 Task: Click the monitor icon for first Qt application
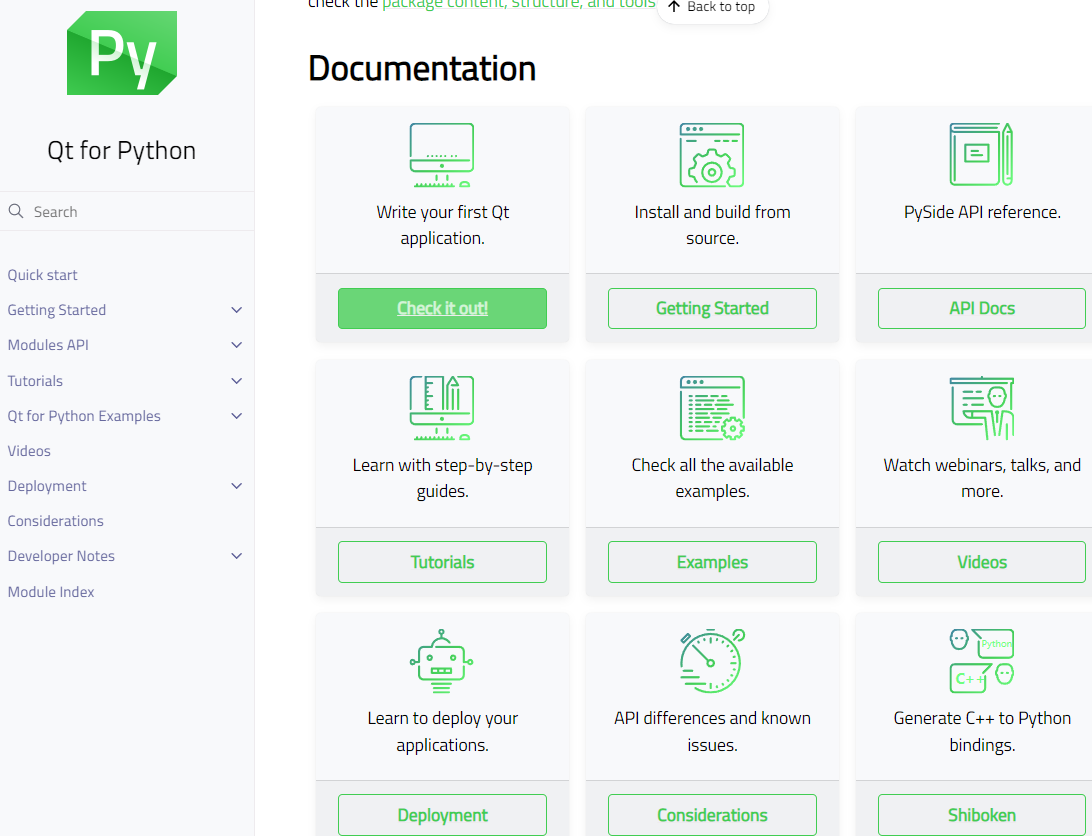[x=442, y=155]
